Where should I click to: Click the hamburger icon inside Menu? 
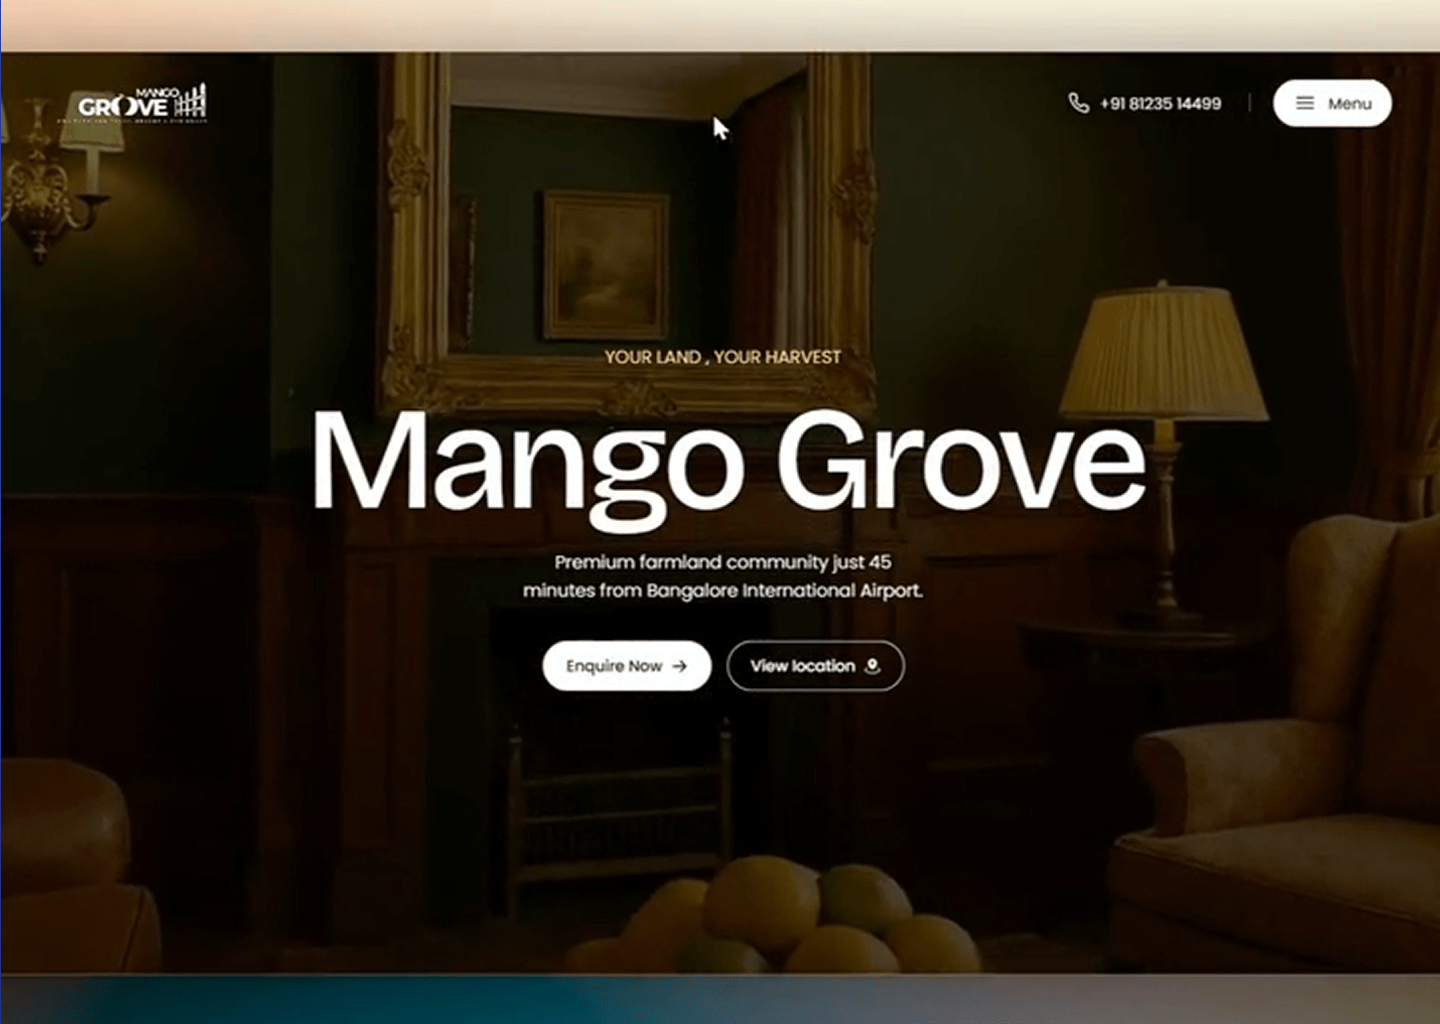pyautogui.click(x=1305, y=103)
